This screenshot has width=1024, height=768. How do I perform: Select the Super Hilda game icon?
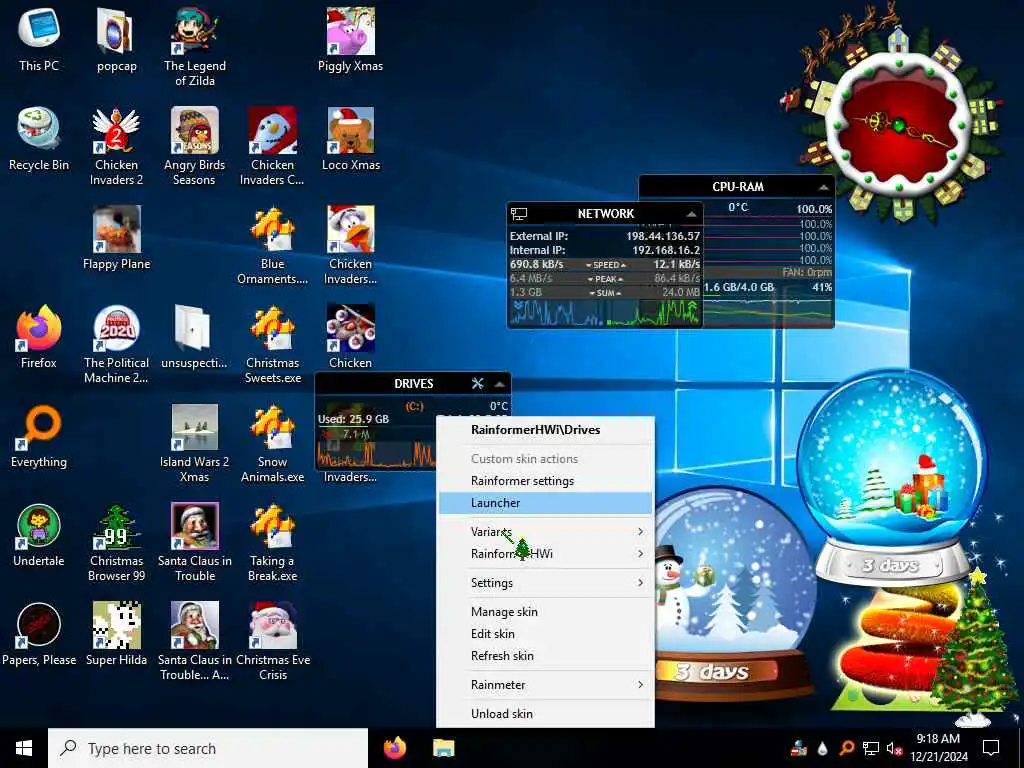116,633
